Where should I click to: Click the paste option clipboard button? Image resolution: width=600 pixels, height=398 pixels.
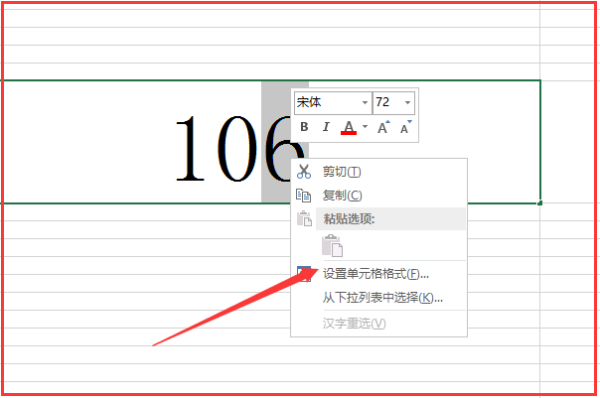[332, 245]
